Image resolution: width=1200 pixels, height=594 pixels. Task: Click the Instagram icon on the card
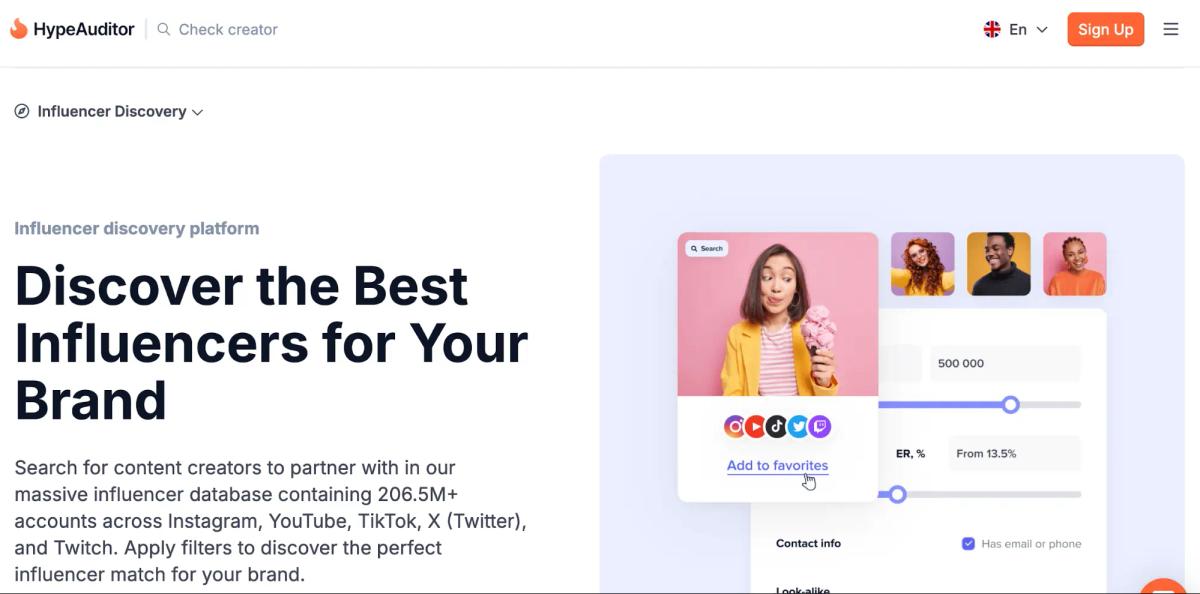pyautogui.click(x=735, y=427)
